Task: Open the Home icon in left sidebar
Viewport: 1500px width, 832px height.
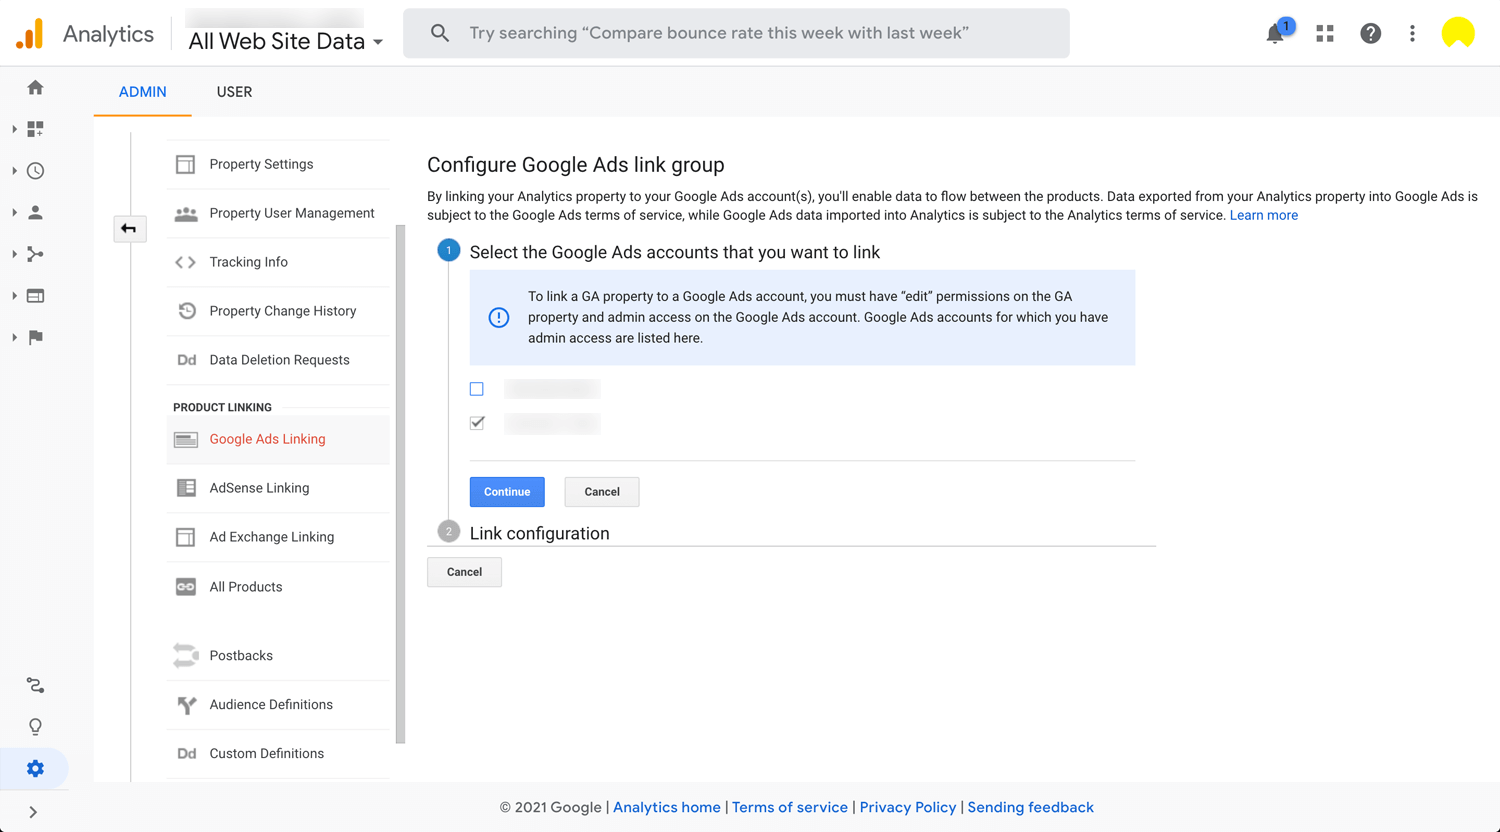Action: tap(35, 88)
